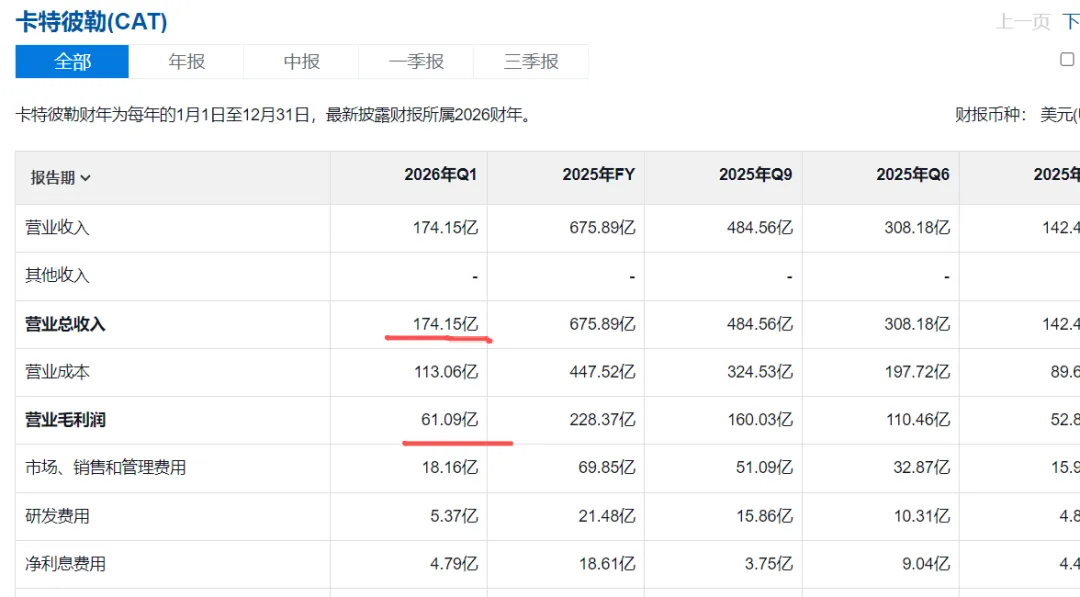This screenshot has width=1080, height=597.
Task: Open the 三季报 tab
Action: tap(531, 62)
